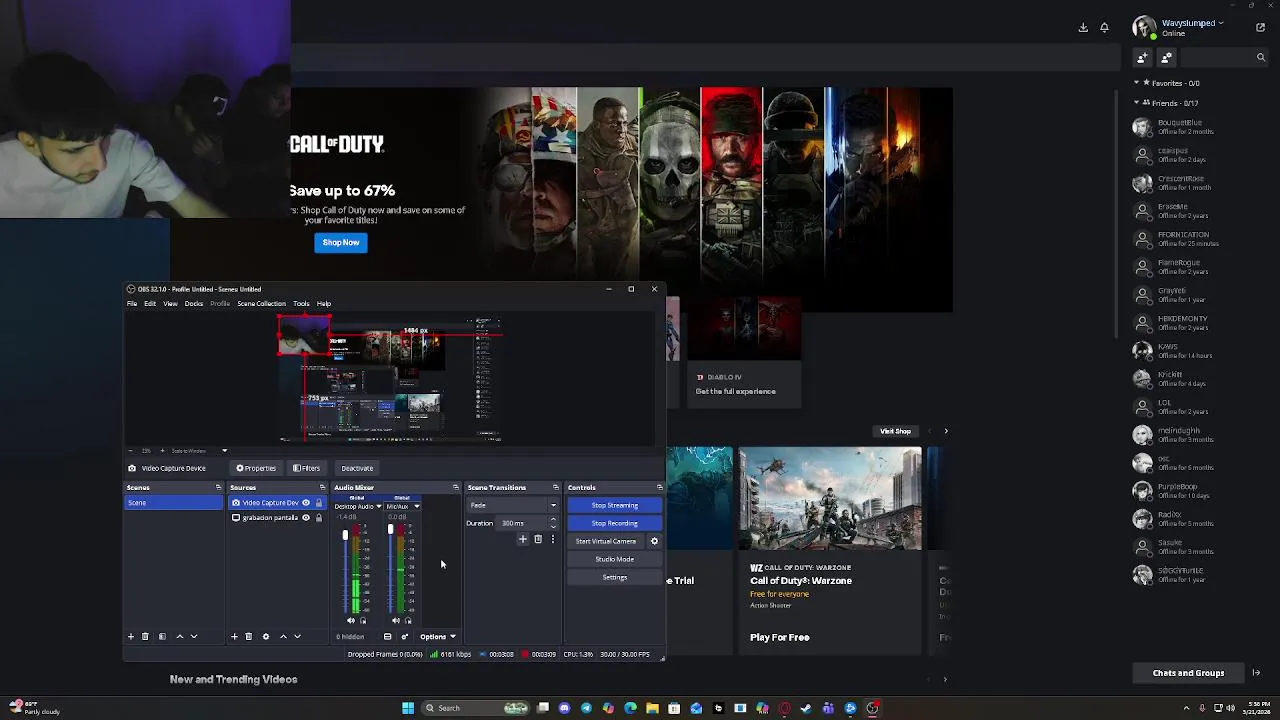Viewport: 1280px width, 720px height.
Task: Toggle visibility of Video Capture Device source
Action: point(306,503)
